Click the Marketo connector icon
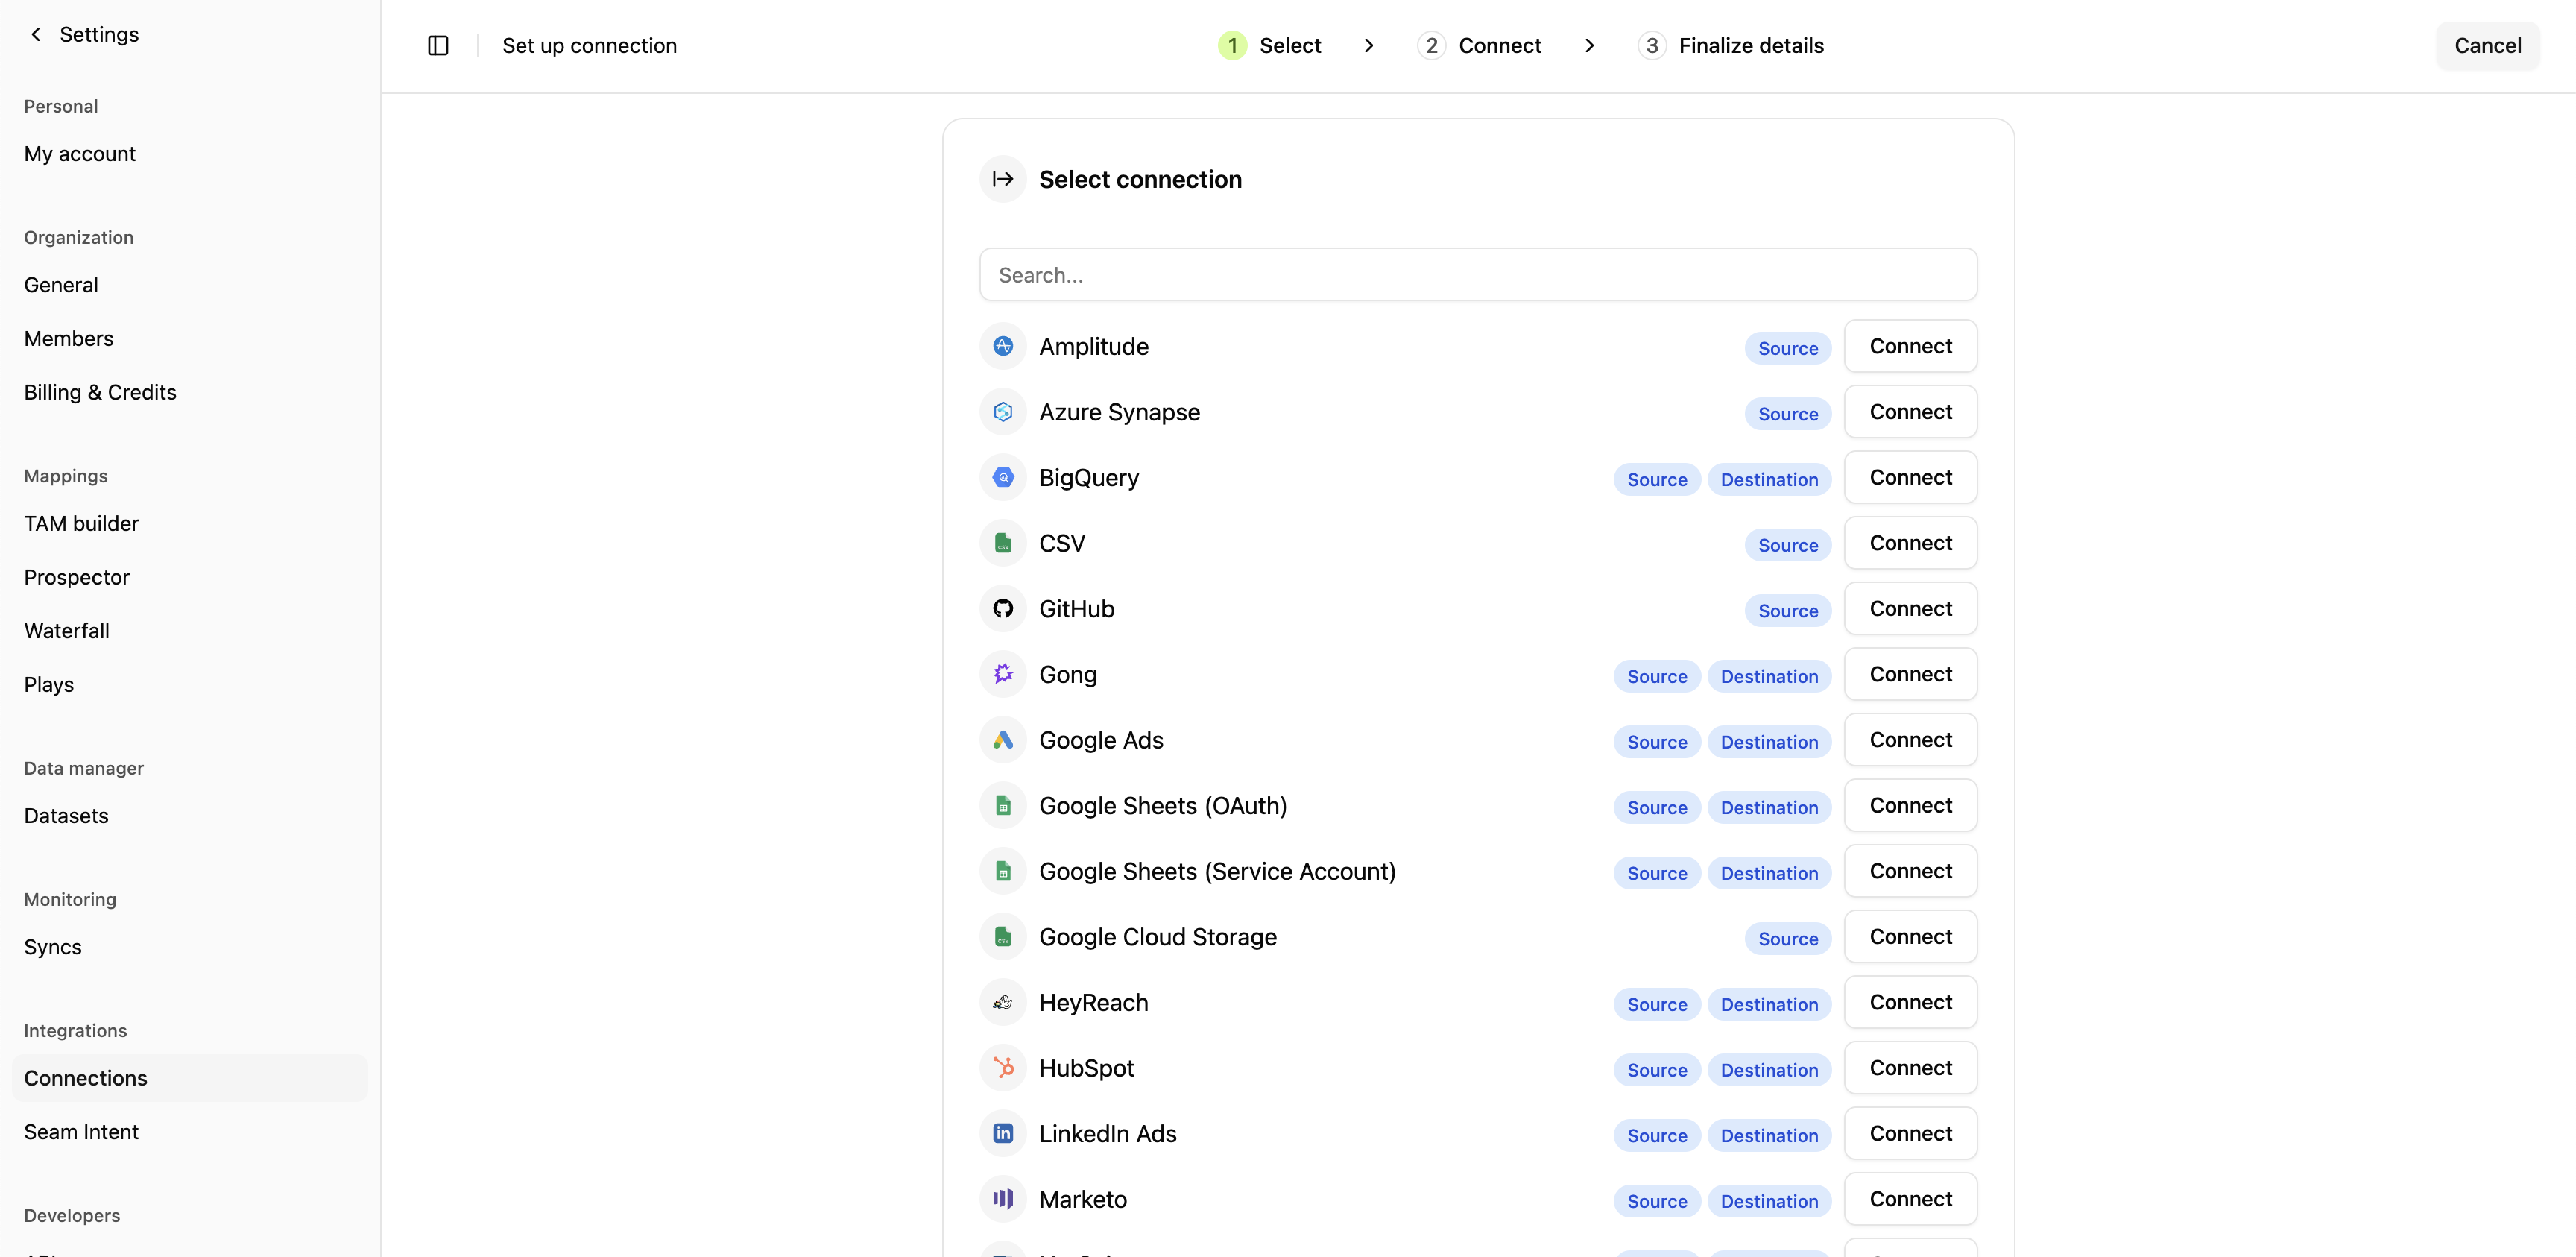 click(x=1002, y=1198)
